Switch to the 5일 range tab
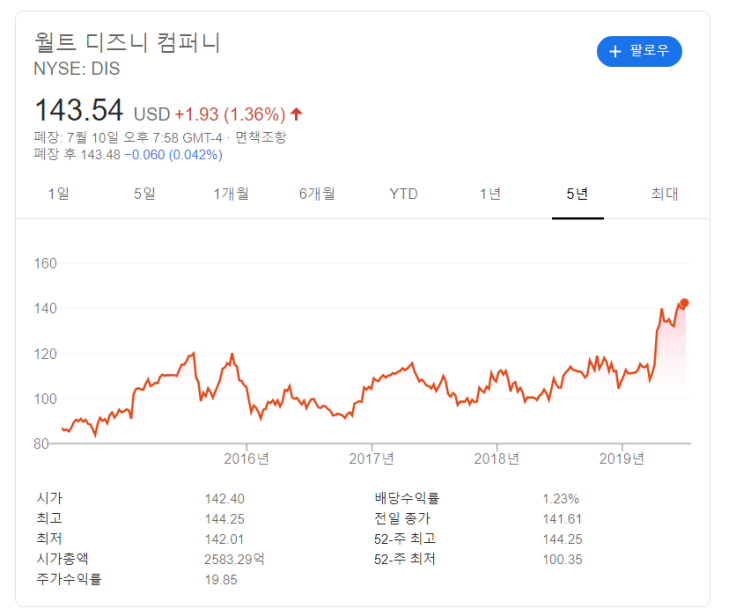 (145, 194)
